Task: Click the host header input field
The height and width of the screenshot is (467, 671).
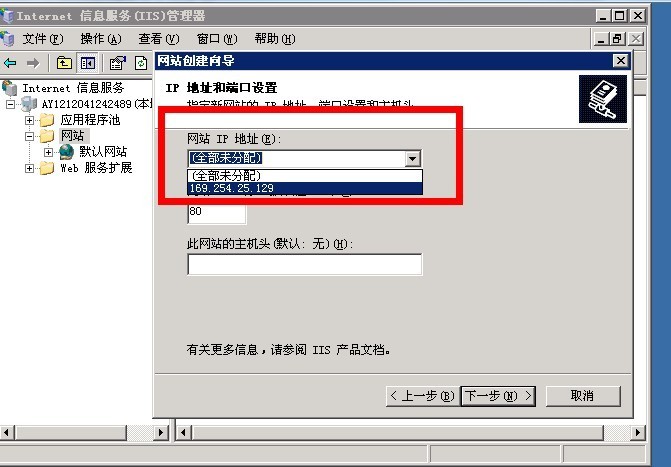Action: 305,265
